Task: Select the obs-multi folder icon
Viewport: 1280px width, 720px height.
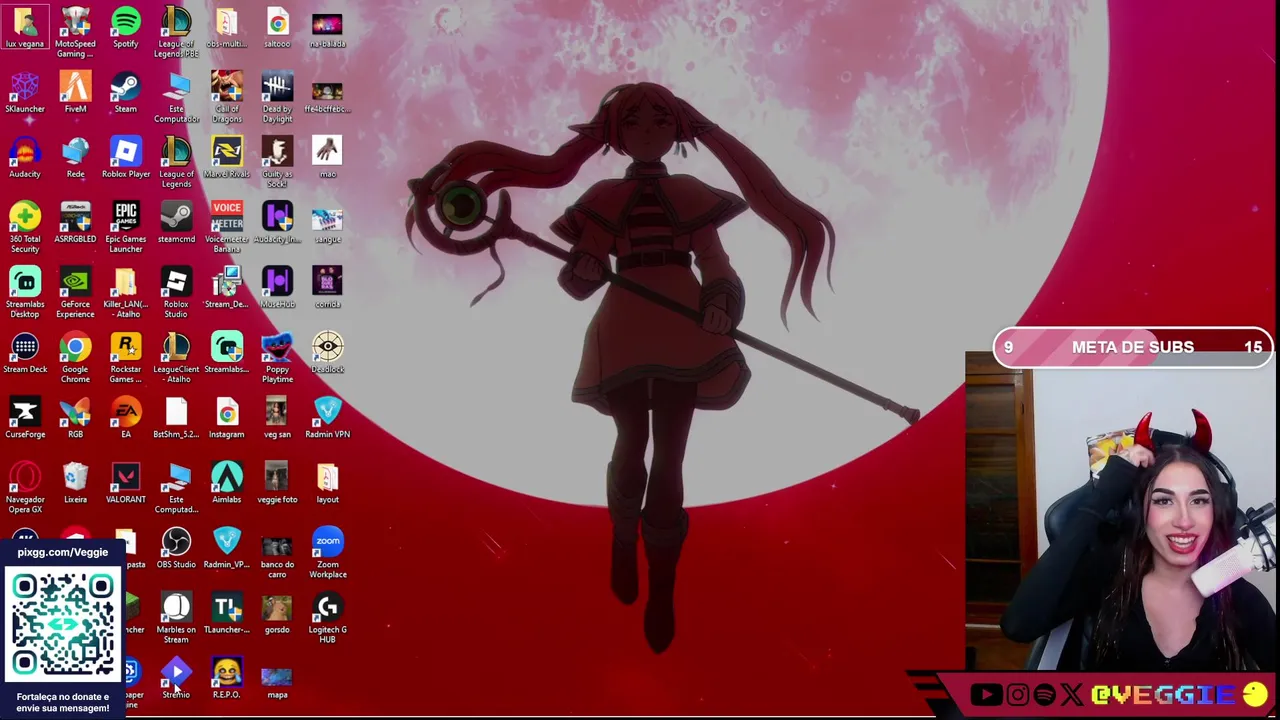Action: click(x=227, y=28)
